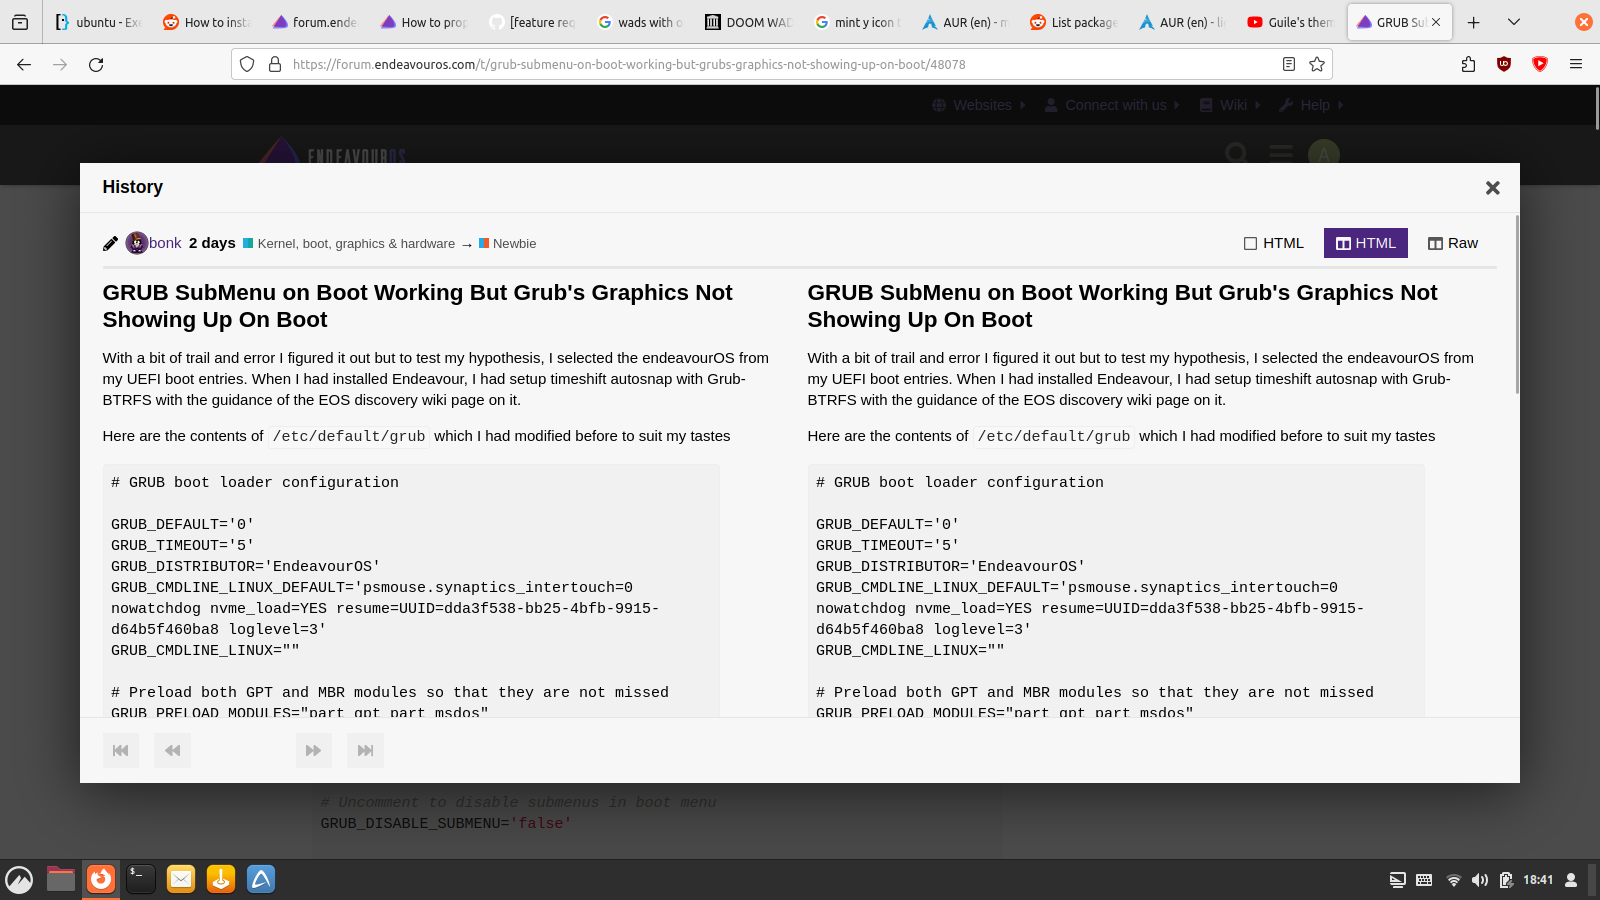Screen dimensions: 1600x900
Task: Switch to Guile's theme YouTube tab
Action: [1292, 22]
